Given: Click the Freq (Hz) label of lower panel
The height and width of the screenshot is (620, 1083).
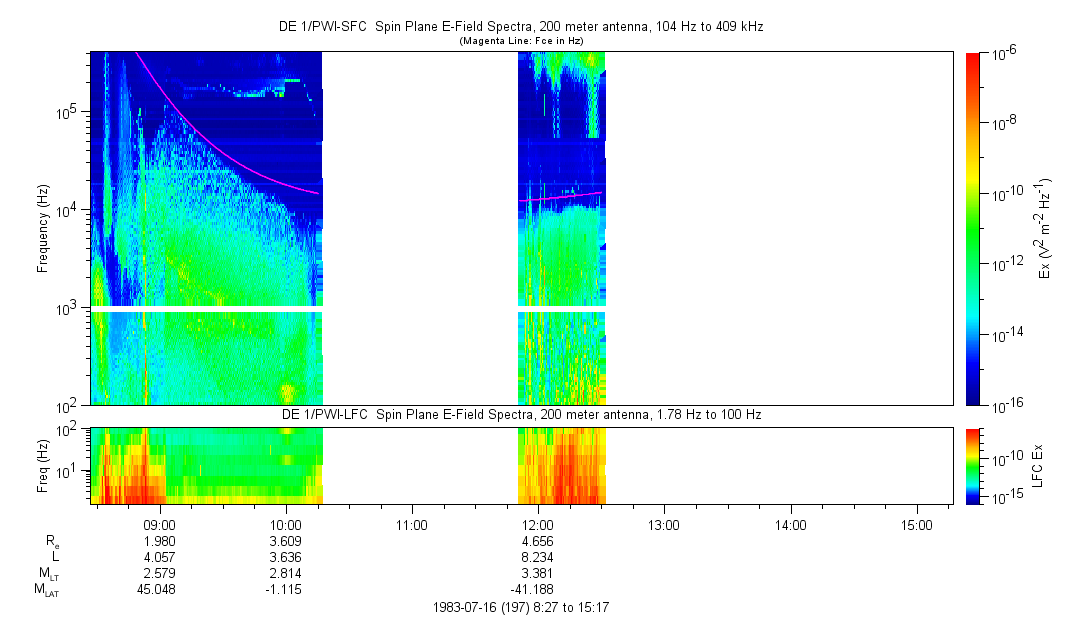Looking at the screenshot, I should tap(43, 465).
